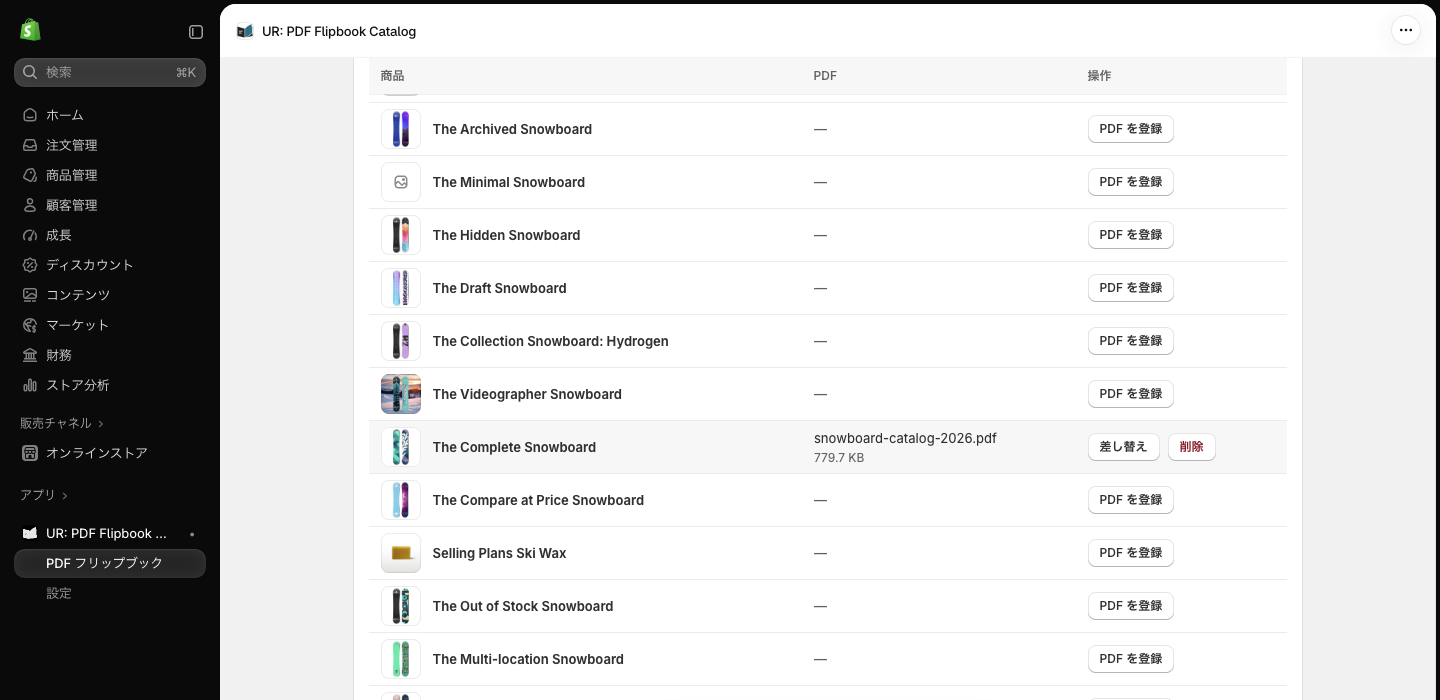Select the PDF フリップブック menu item

[110, 563]
